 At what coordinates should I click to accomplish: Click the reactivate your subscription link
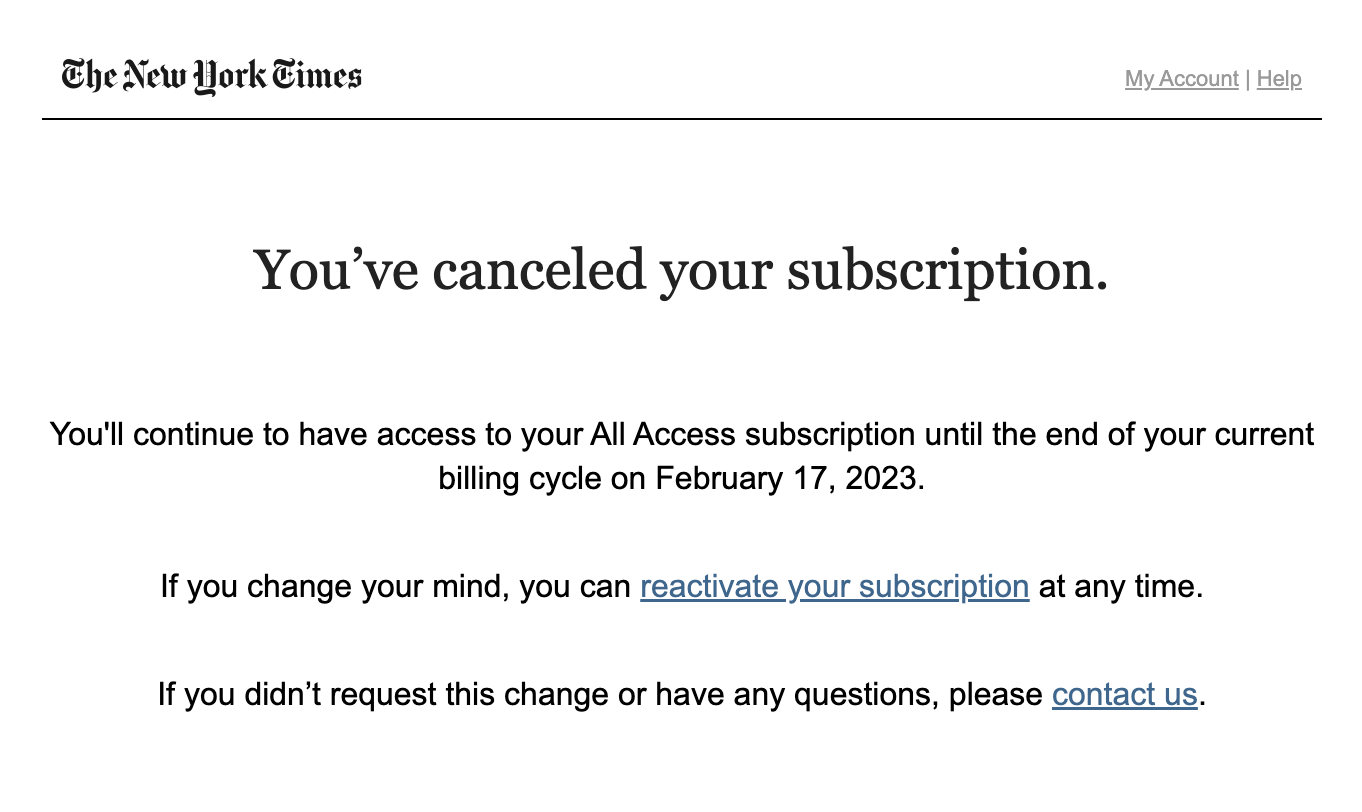click(834, 586)
